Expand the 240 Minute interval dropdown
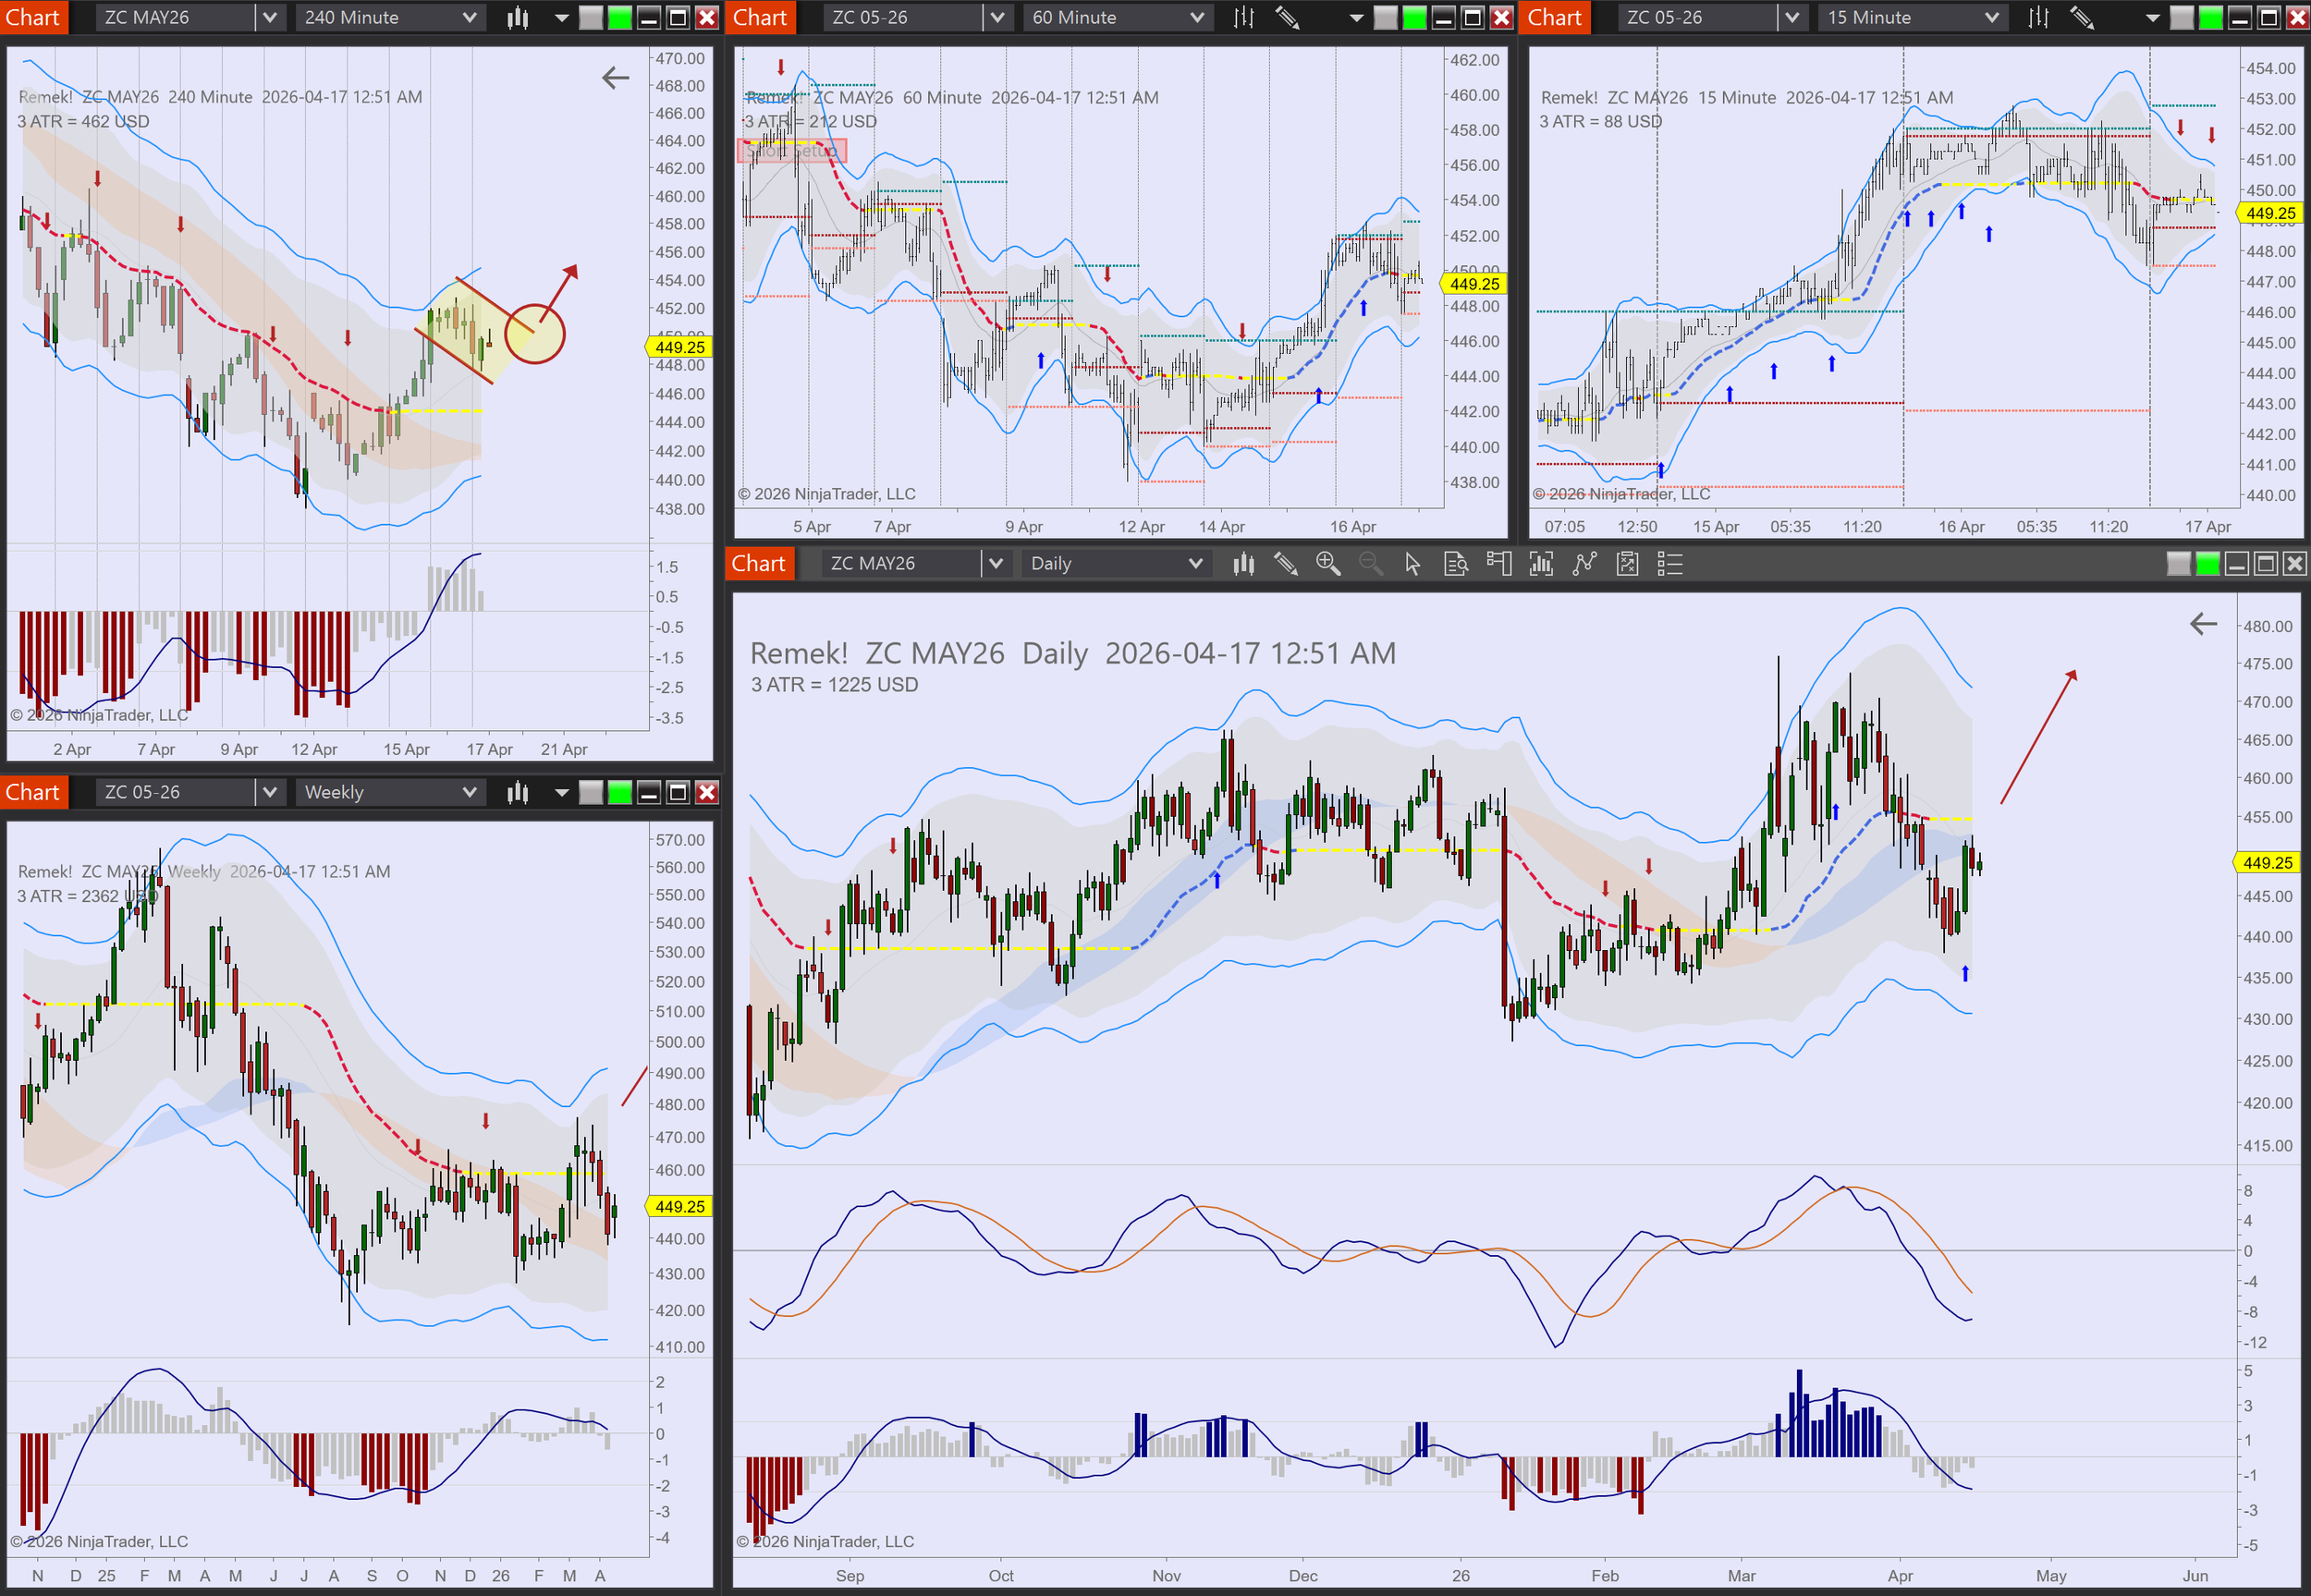The height and width of the screenshot is (1596, 2311). coord(469,17)
